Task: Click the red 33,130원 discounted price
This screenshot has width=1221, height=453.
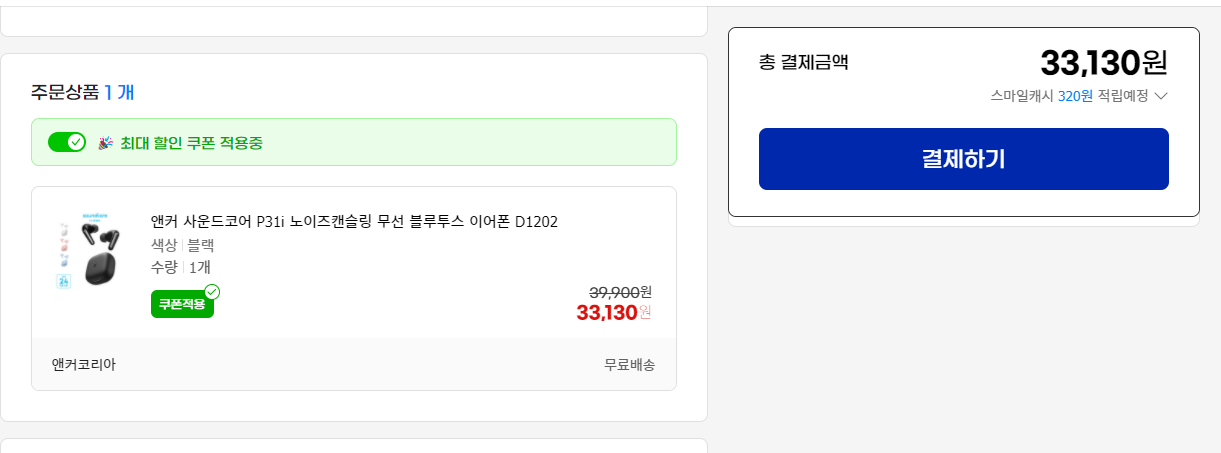Action: point(613,313)
